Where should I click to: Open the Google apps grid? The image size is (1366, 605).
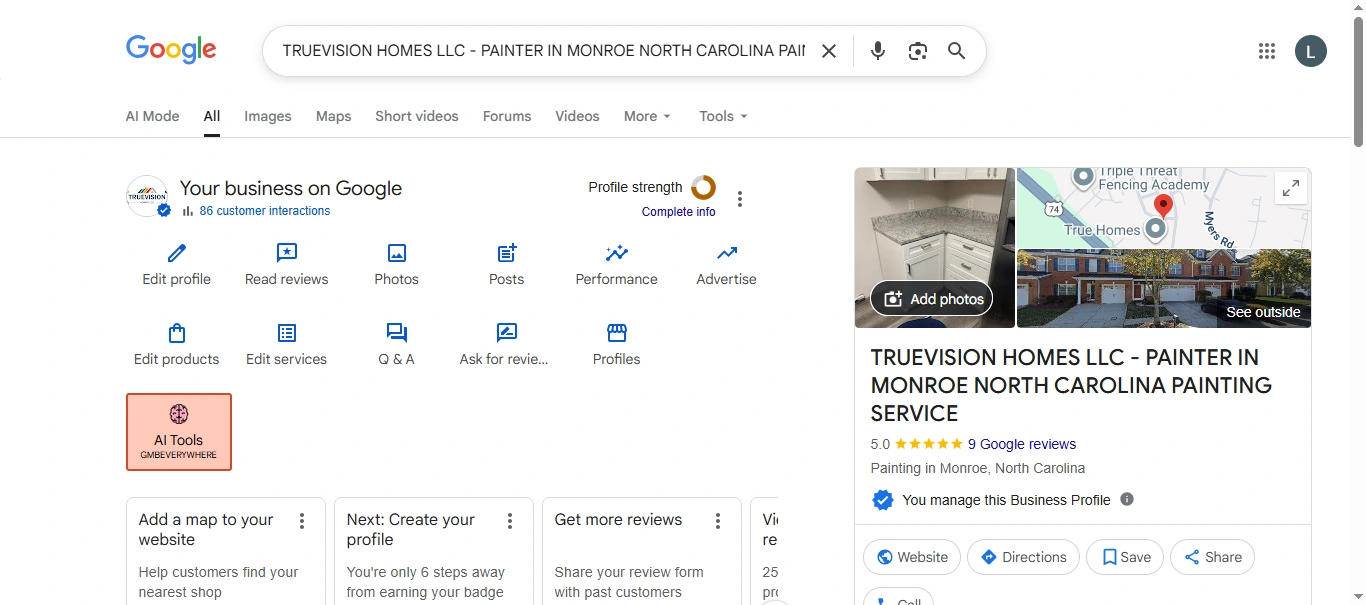coord(1267,51)
